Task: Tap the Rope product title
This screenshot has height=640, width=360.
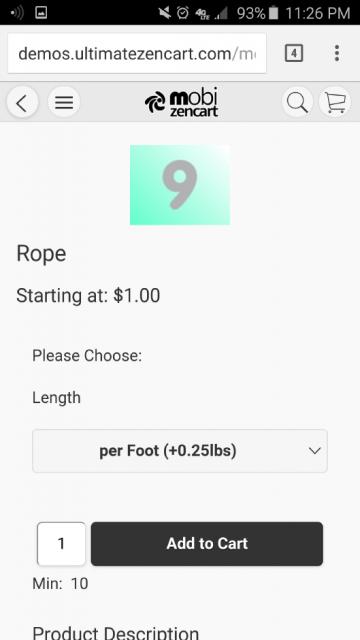Action: tap(41, 254)
